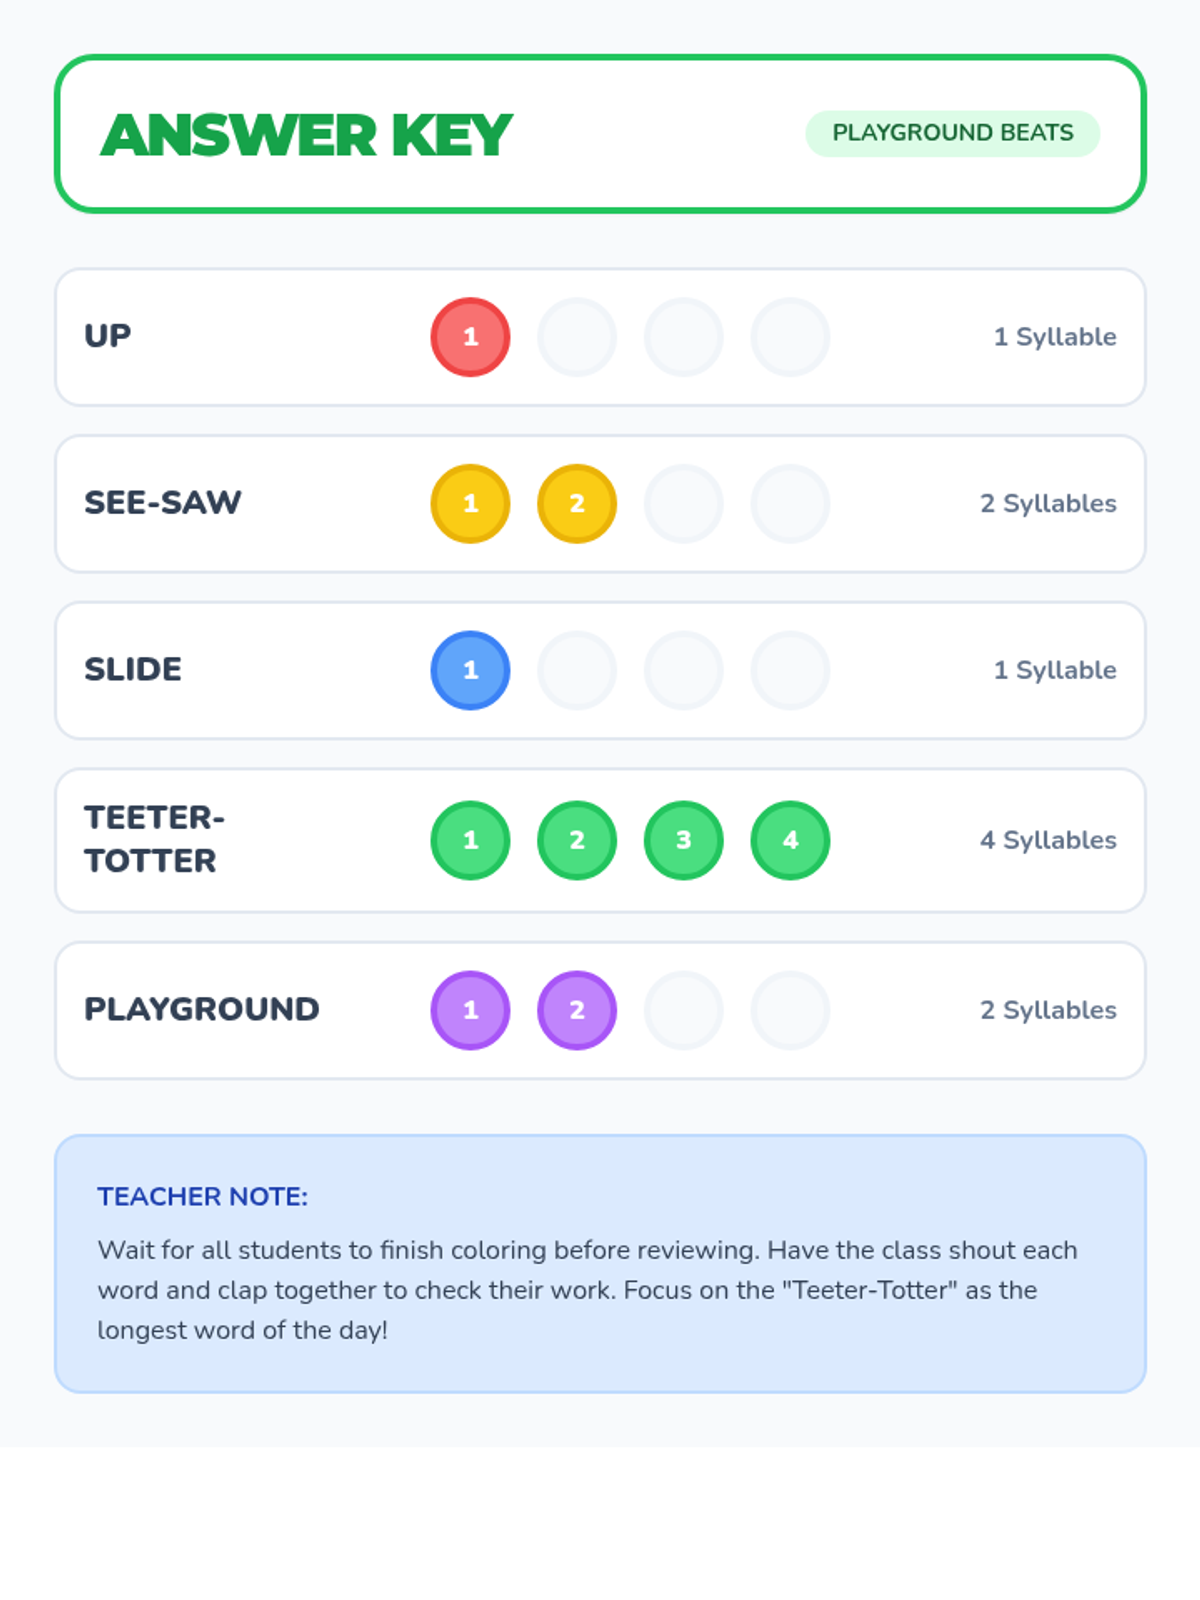Select green circle 3 in TEETER-TOTTER row
Viewport: 1200px width, 1600px height.
click(684, 840)
